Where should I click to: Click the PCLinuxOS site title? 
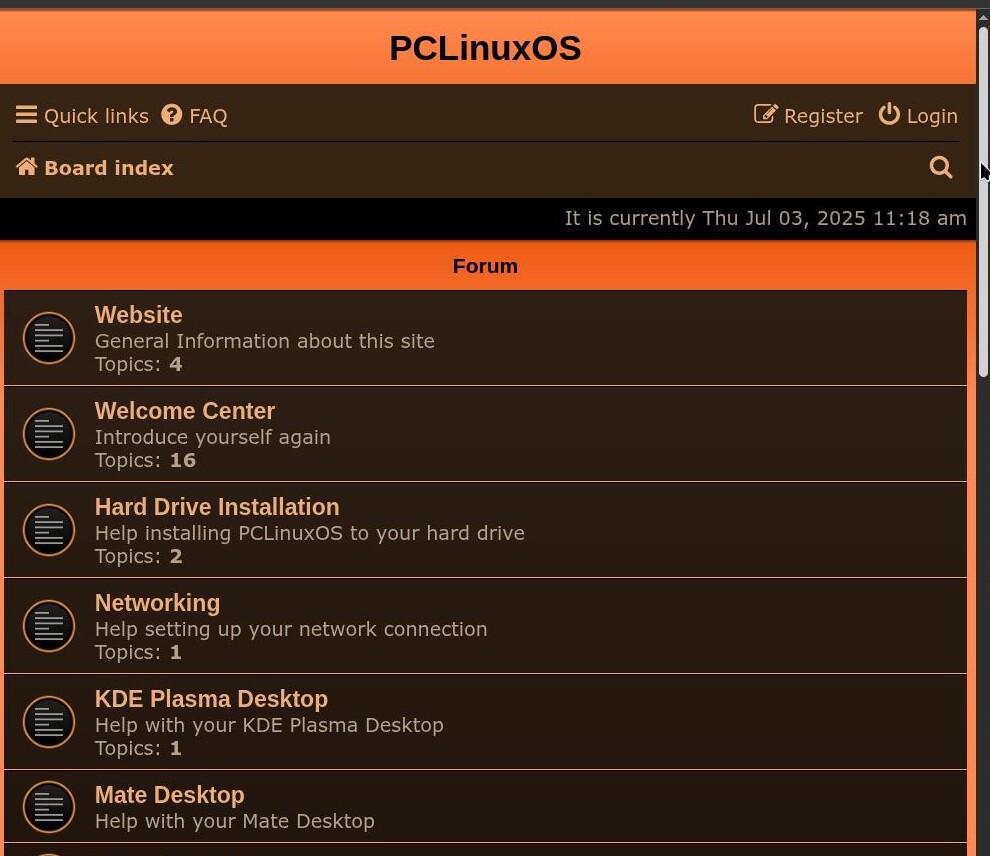tap(485, 48)
